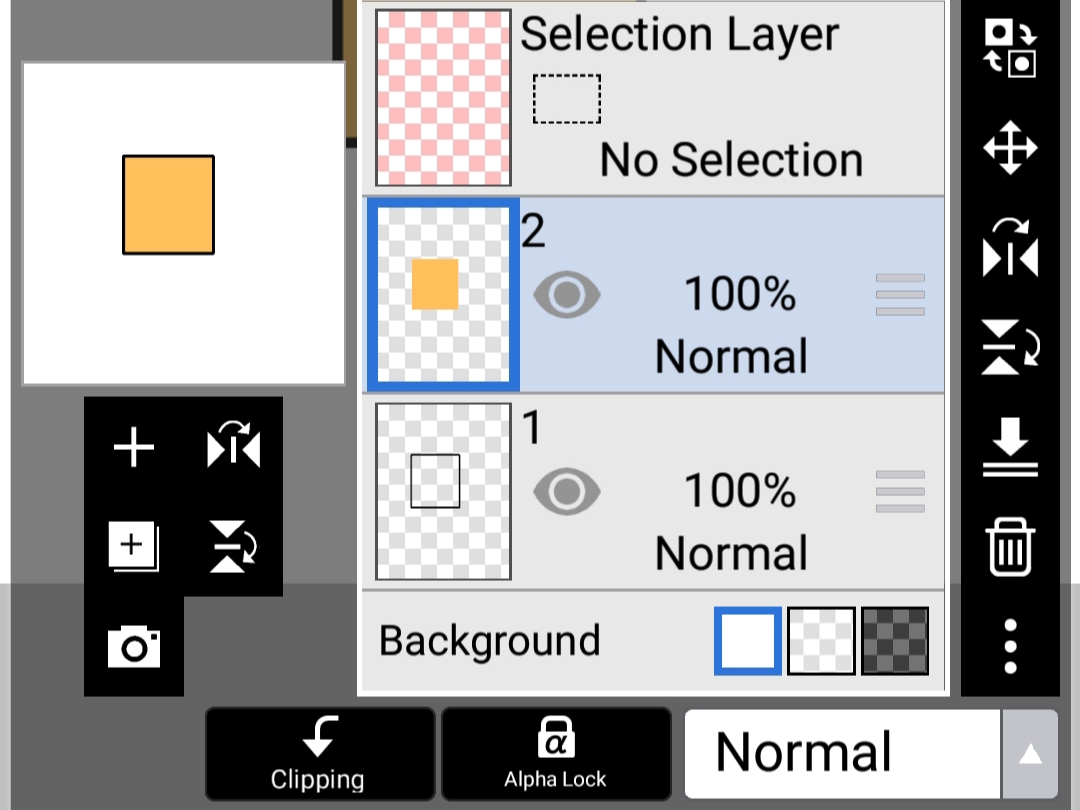Choose the dark checkered transparent background
1080x810 pixels.
point(895,641)
